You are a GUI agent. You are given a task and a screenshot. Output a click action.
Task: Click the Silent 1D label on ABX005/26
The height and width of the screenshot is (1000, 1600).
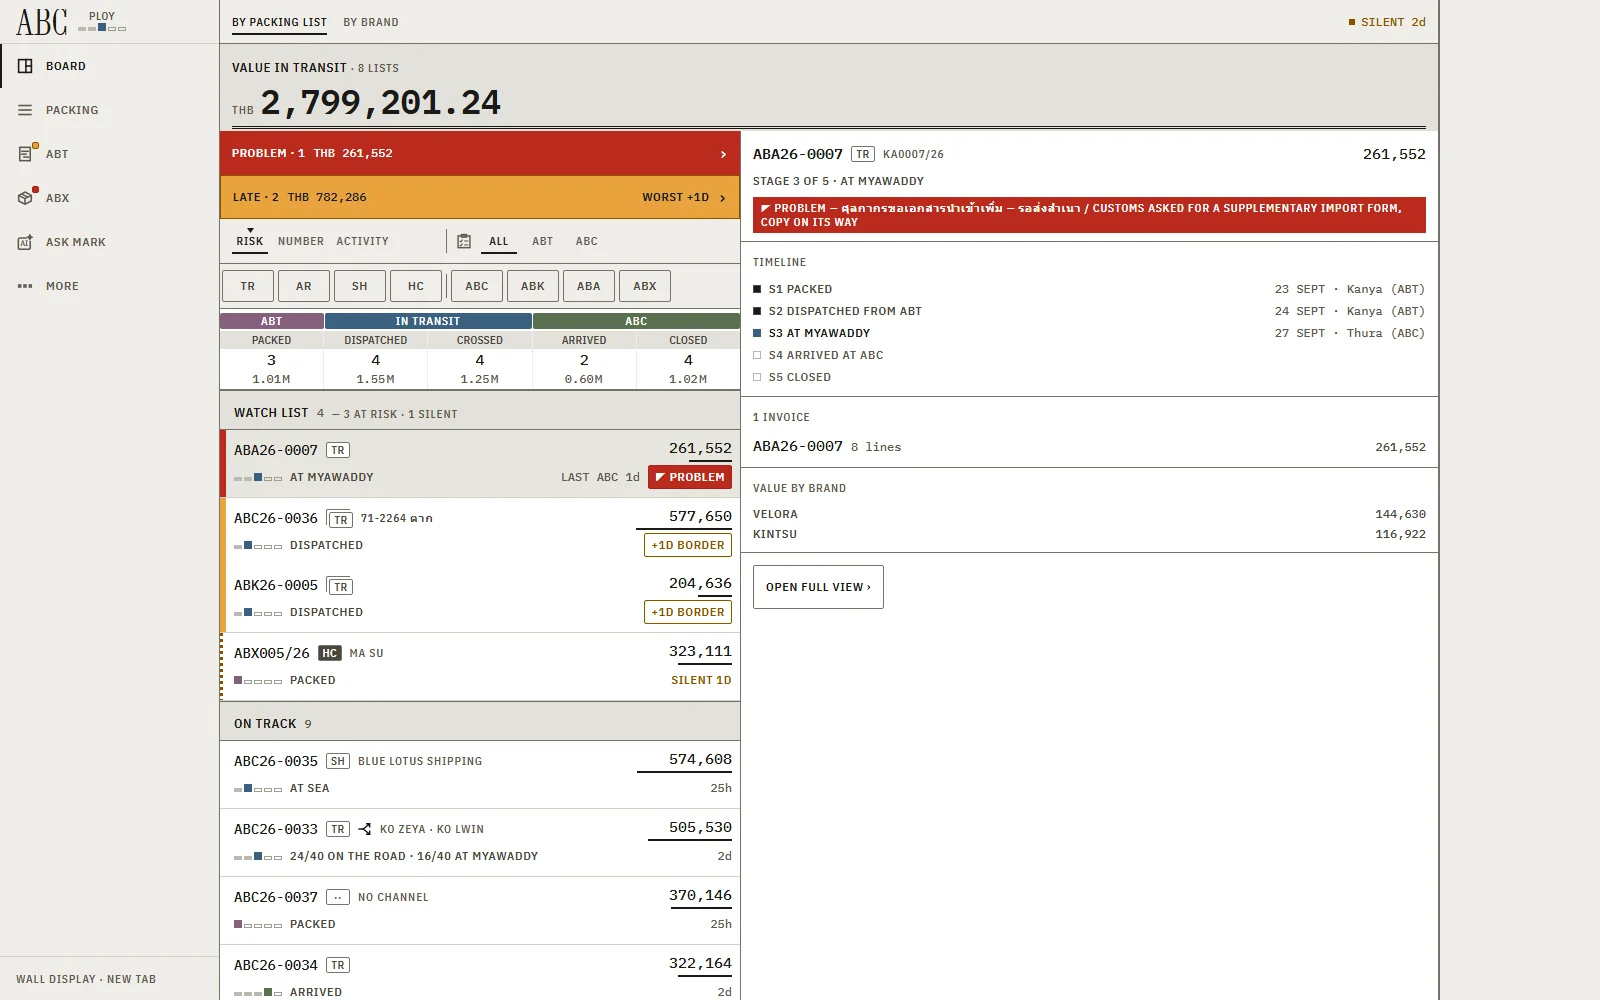tap(701, 680)
